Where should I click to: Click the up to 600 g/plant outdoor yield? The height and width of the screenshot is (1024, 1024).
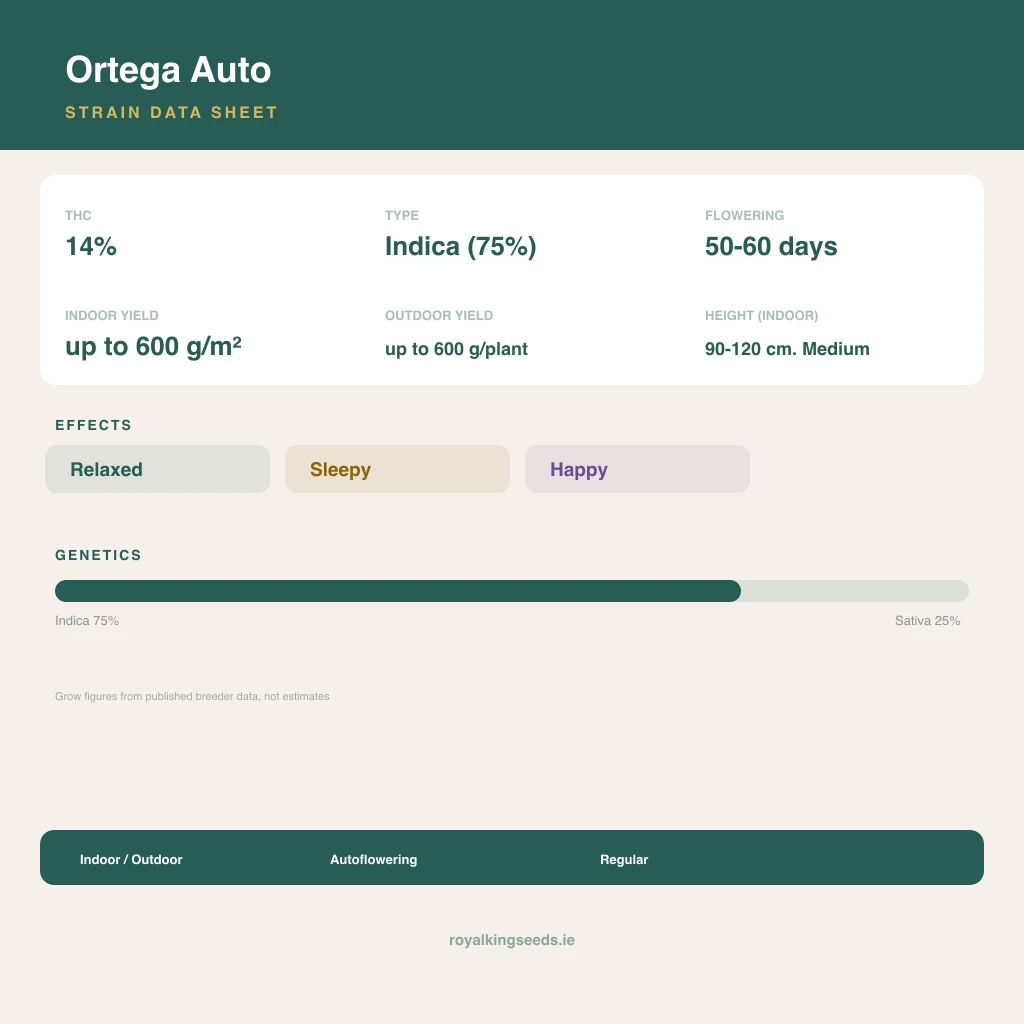click(x=456, y=349)
